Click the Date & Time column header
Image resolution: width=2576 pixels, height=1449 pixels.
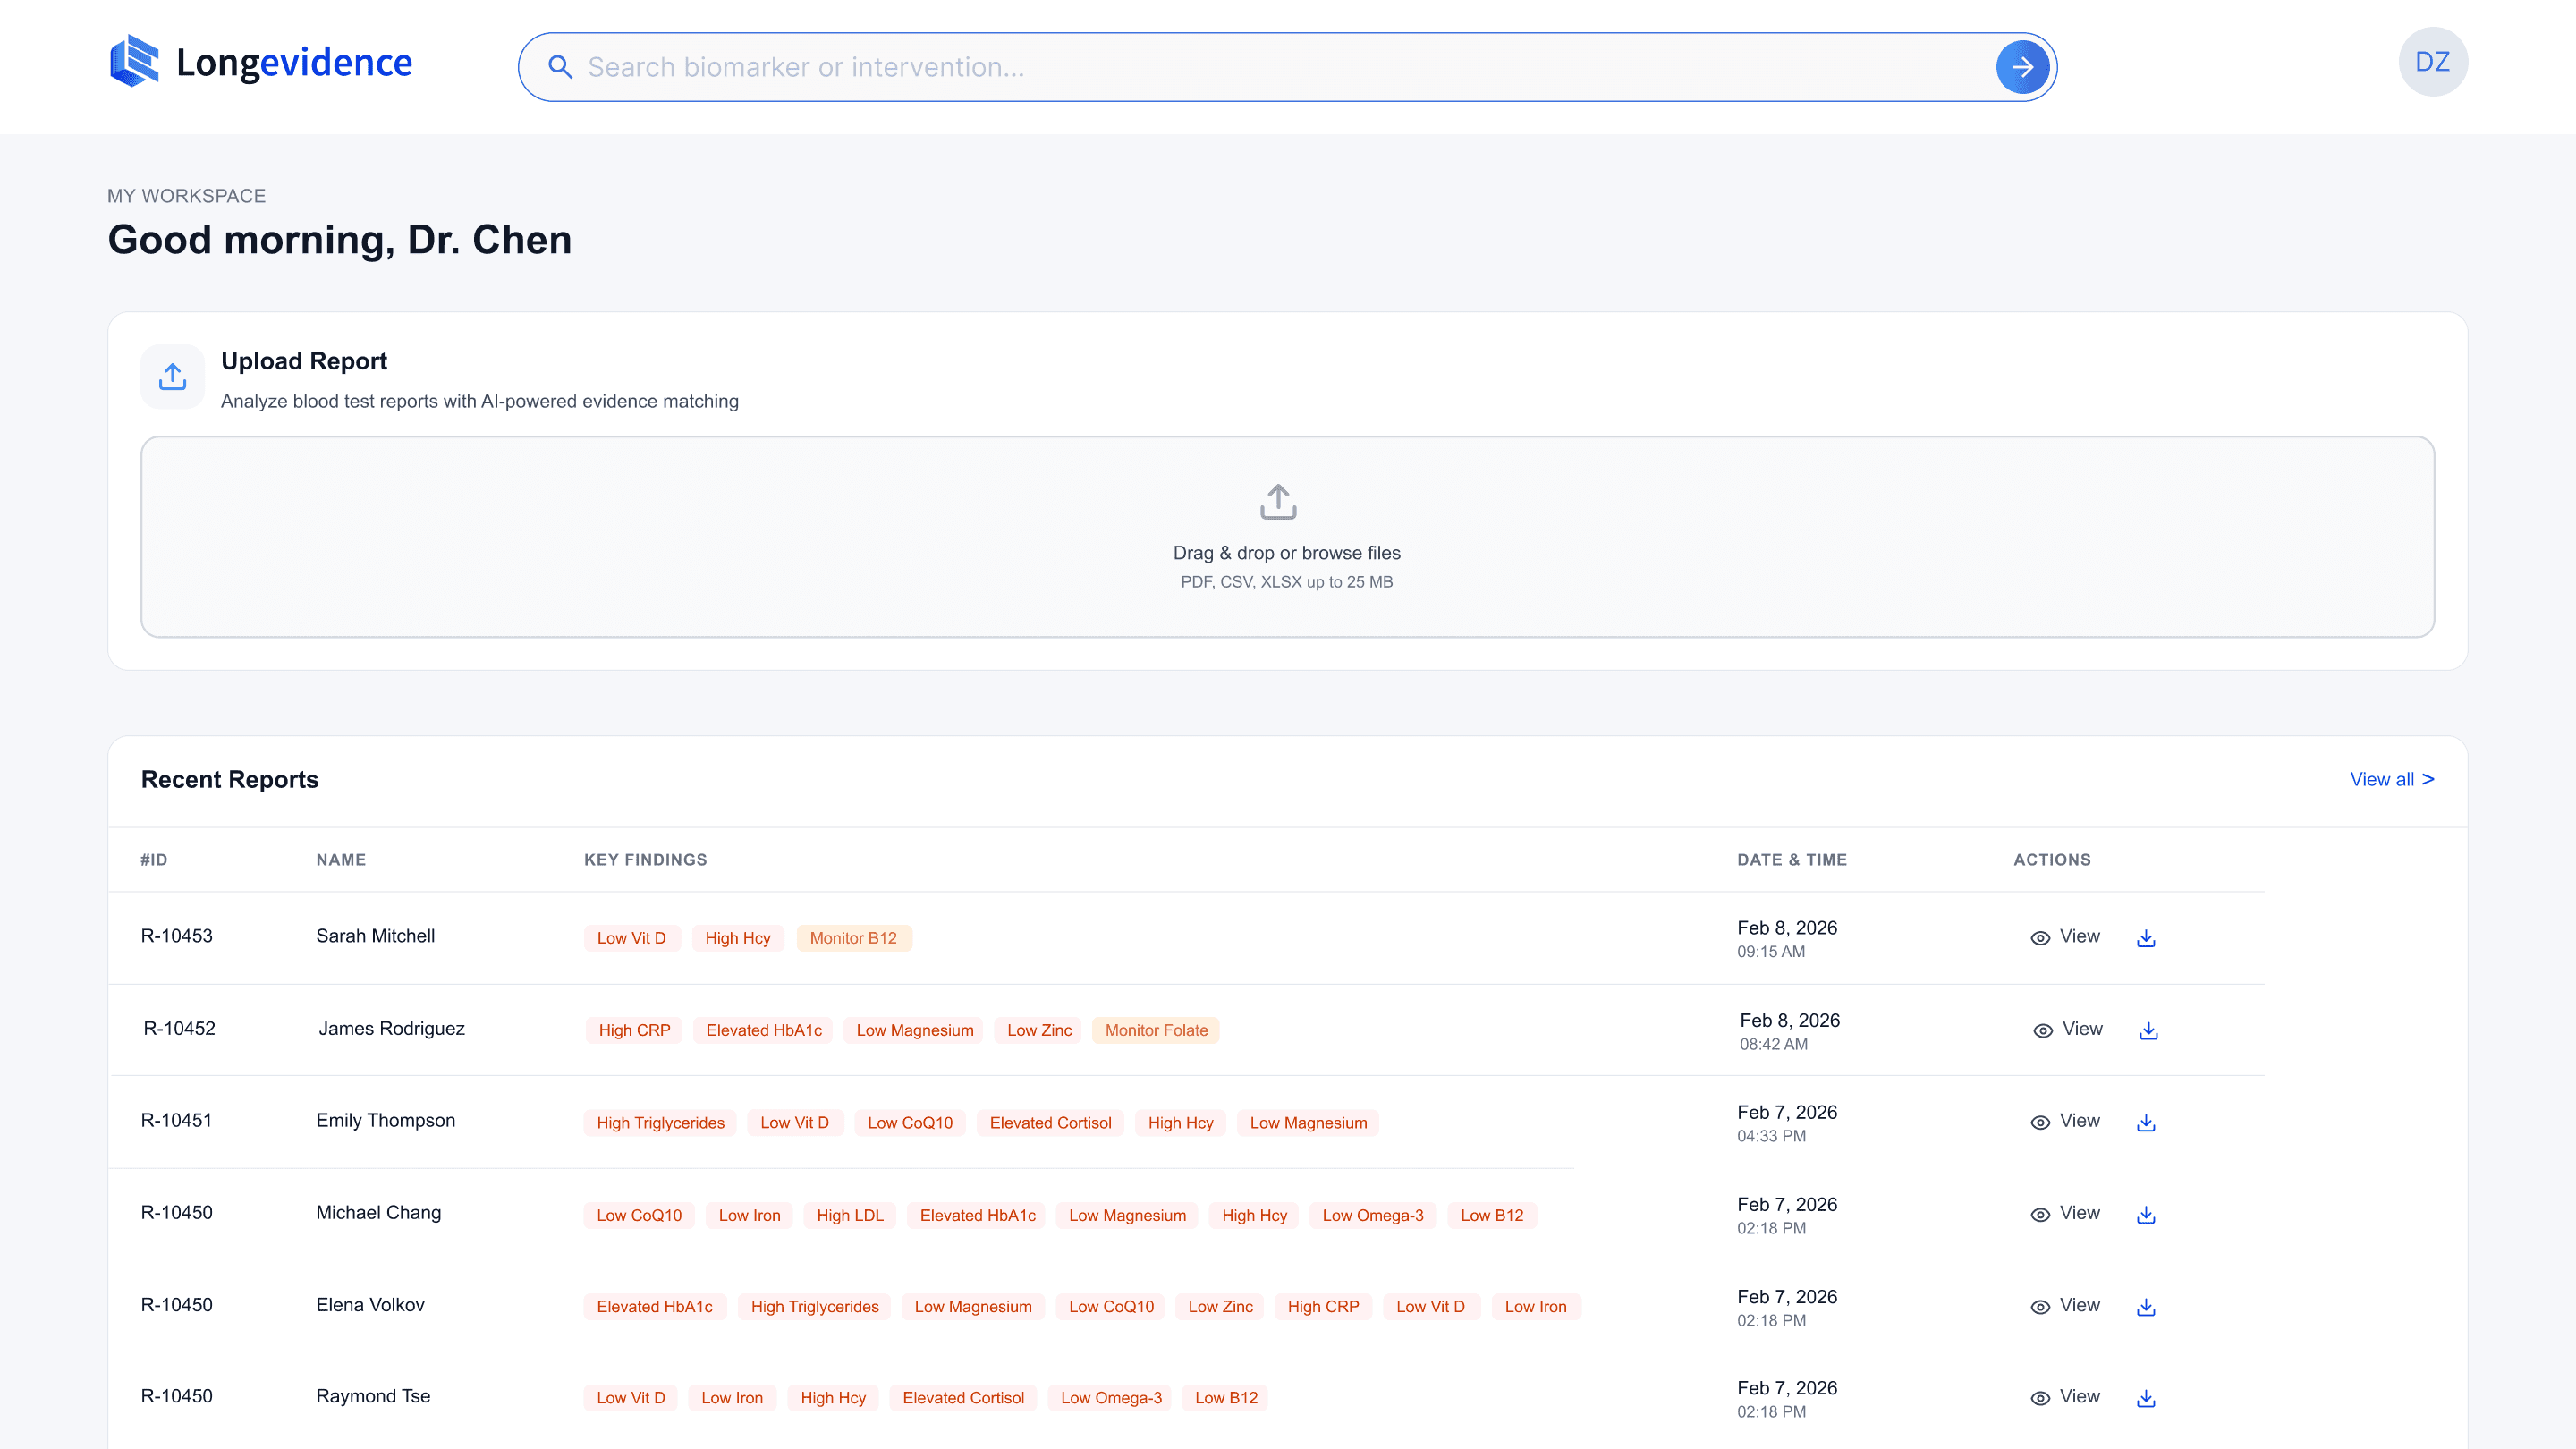[1791, 860]
